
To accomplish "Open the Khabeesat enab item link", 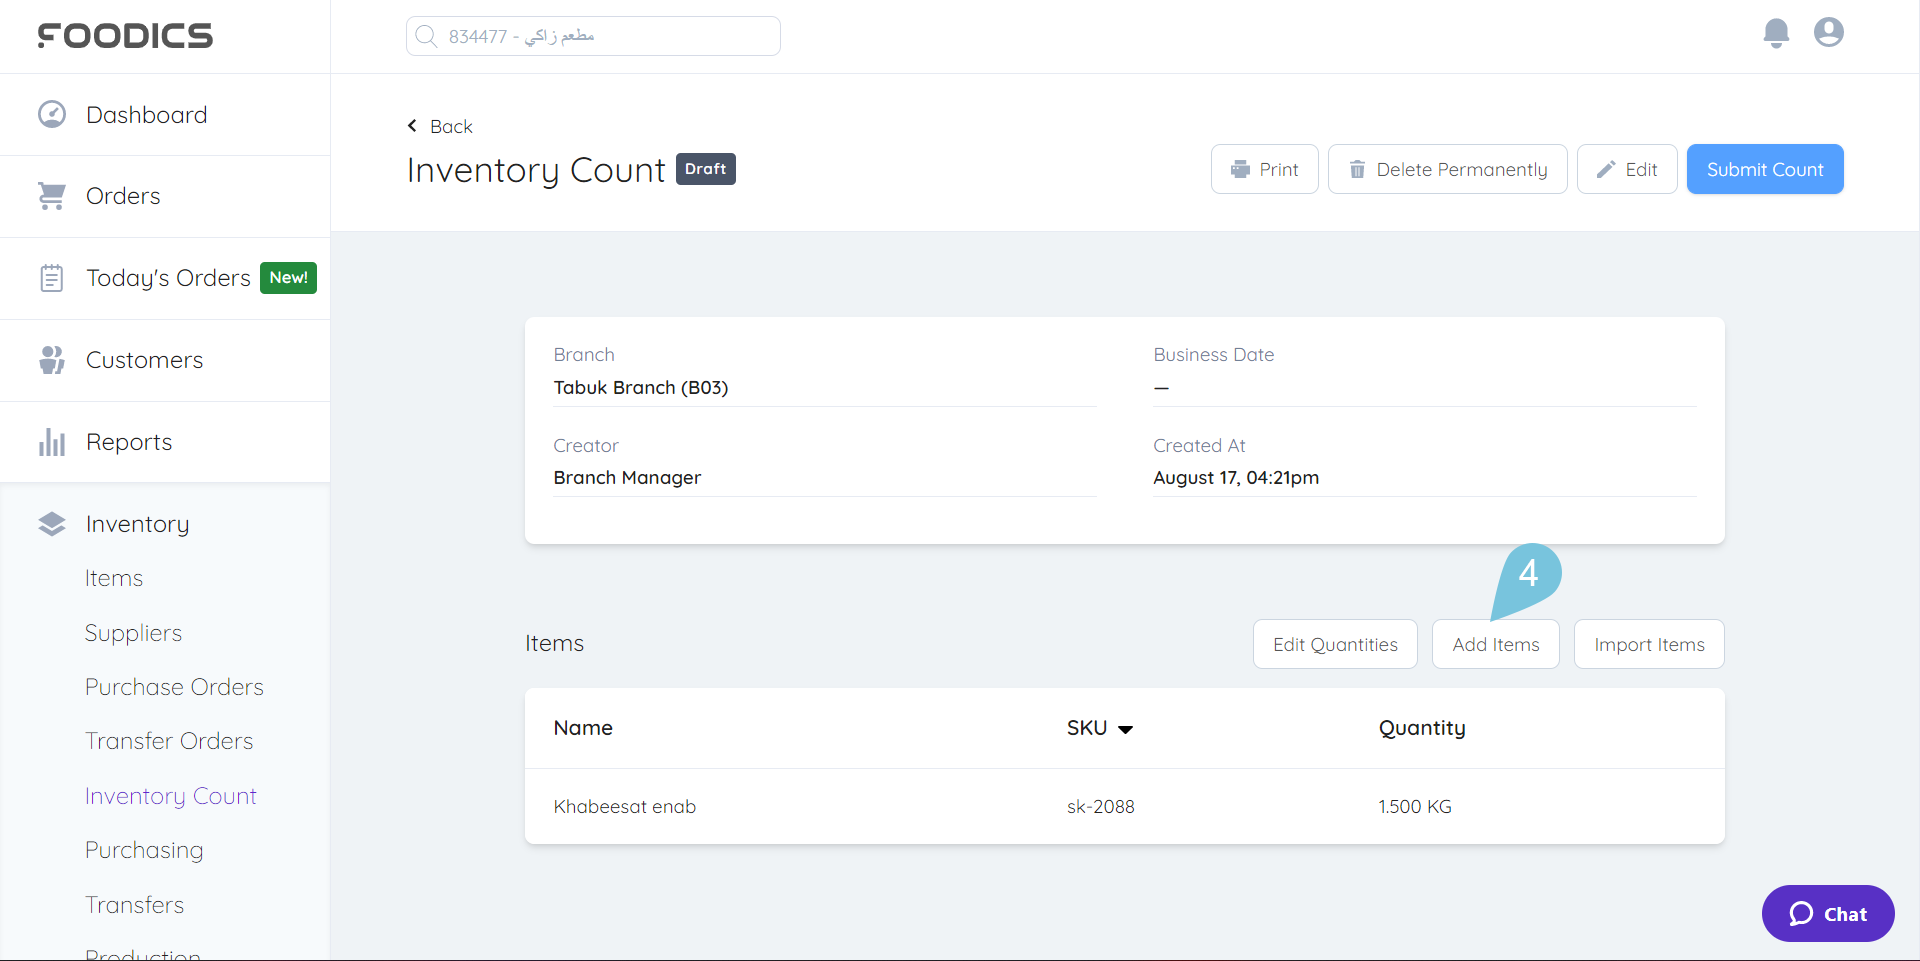I will [x=625, y=807].
